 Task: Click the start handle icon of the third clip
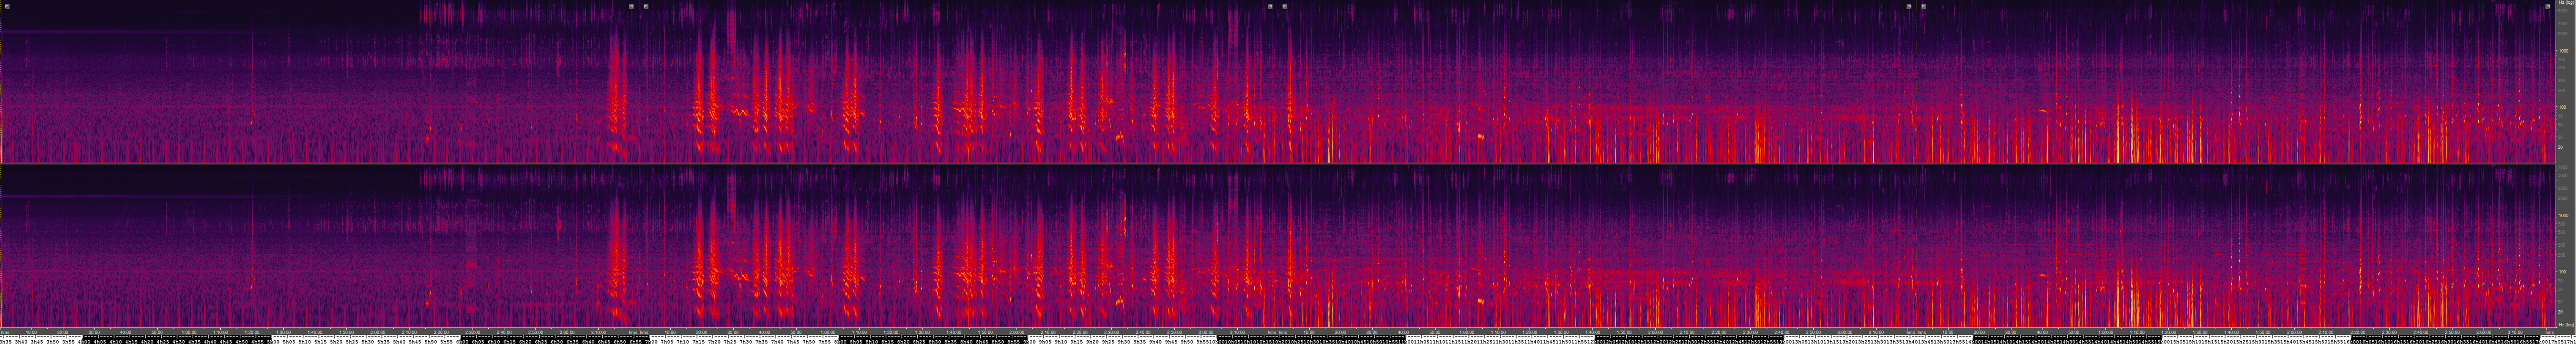tap(1285, 6)
